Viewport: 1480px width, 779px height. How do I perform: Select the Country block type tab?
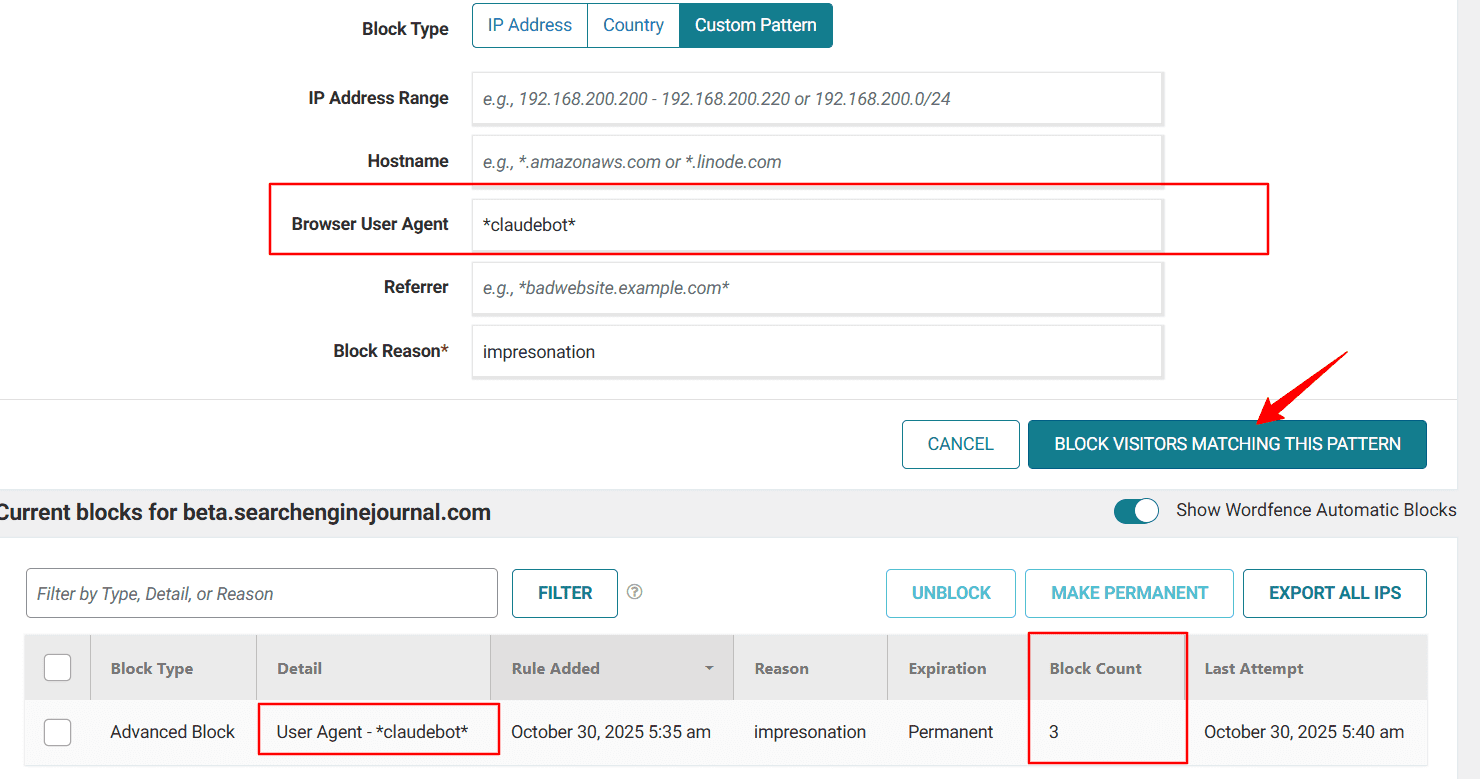[x=633, y=25]
